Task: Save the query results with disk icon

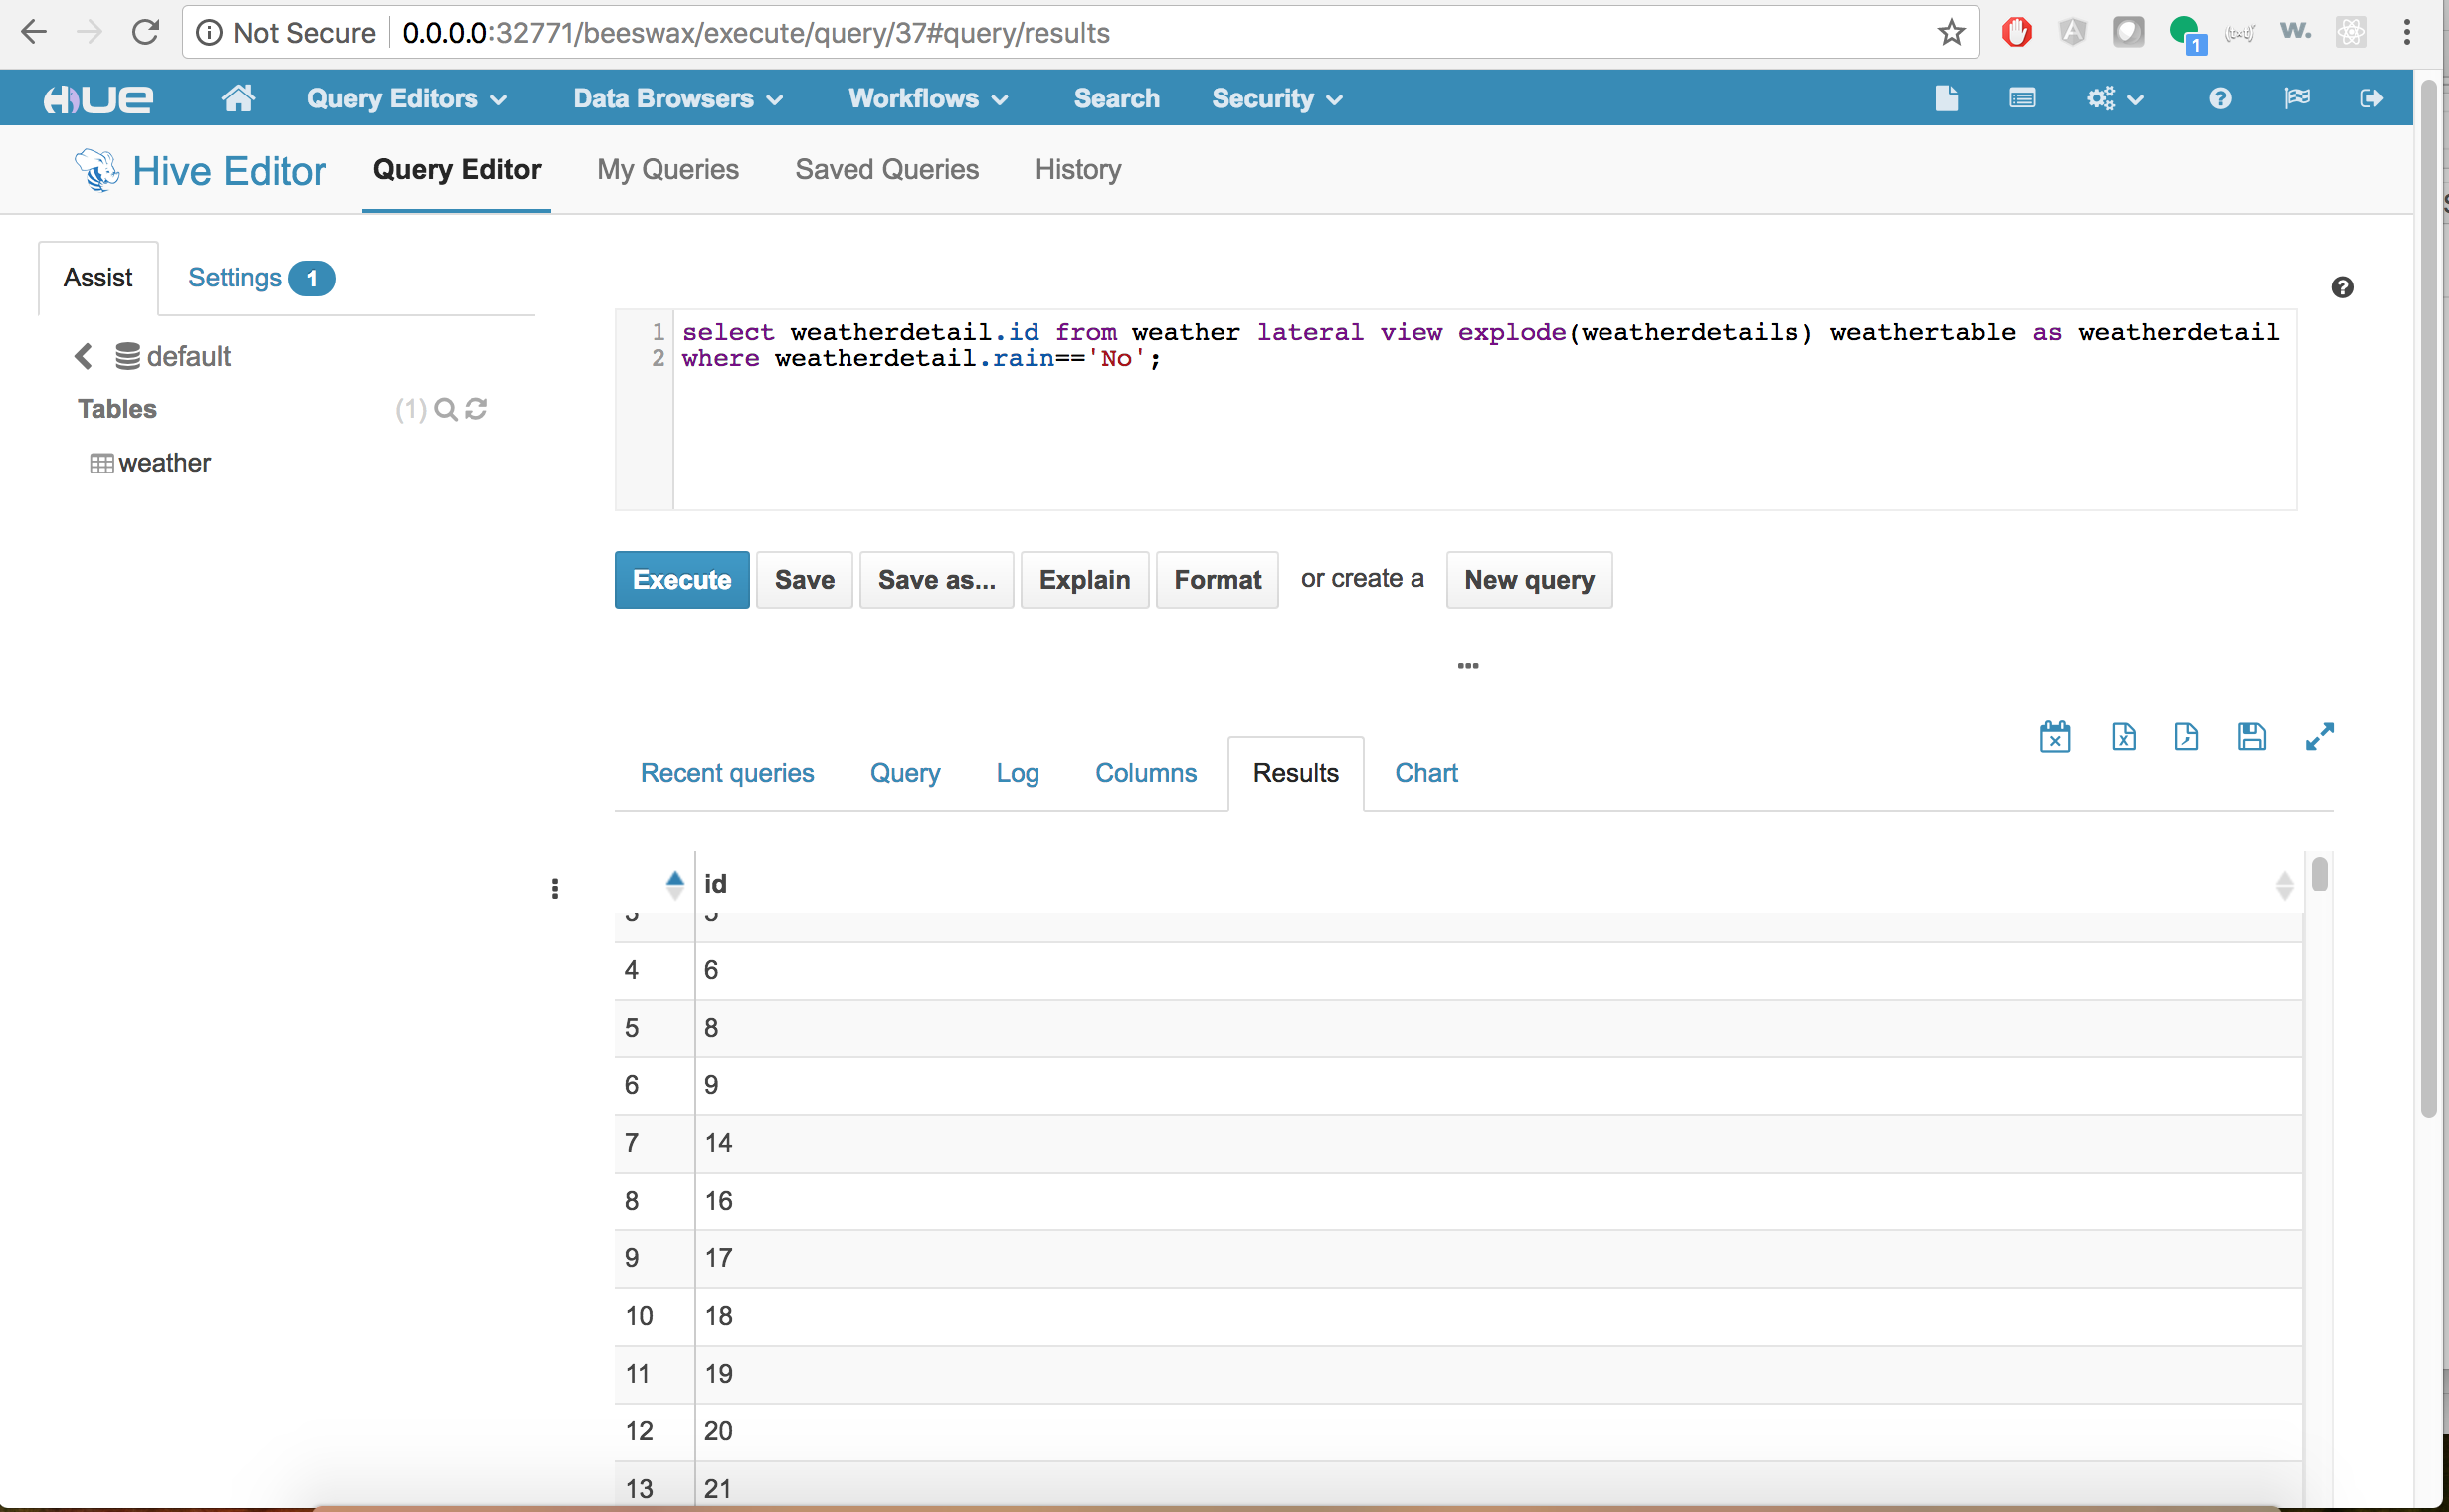Action: pos(2251,737)
